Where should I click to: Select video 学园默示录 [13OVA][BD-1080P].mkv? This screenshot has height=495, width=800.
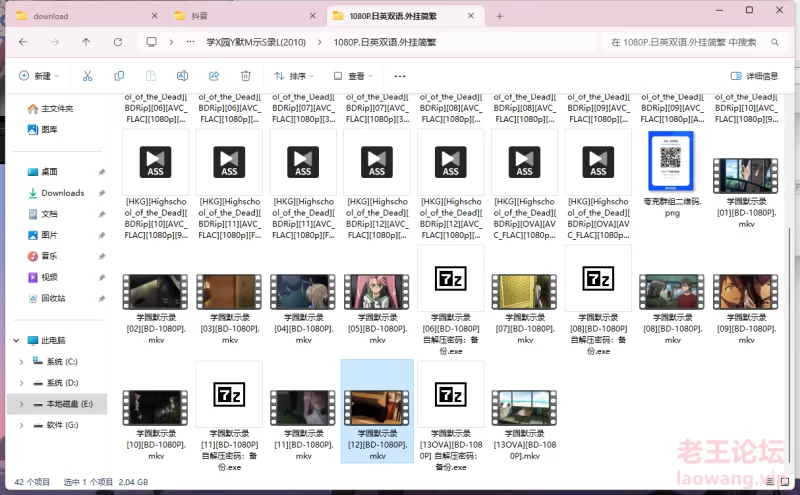pyautogui.click(x=524, y=424)
